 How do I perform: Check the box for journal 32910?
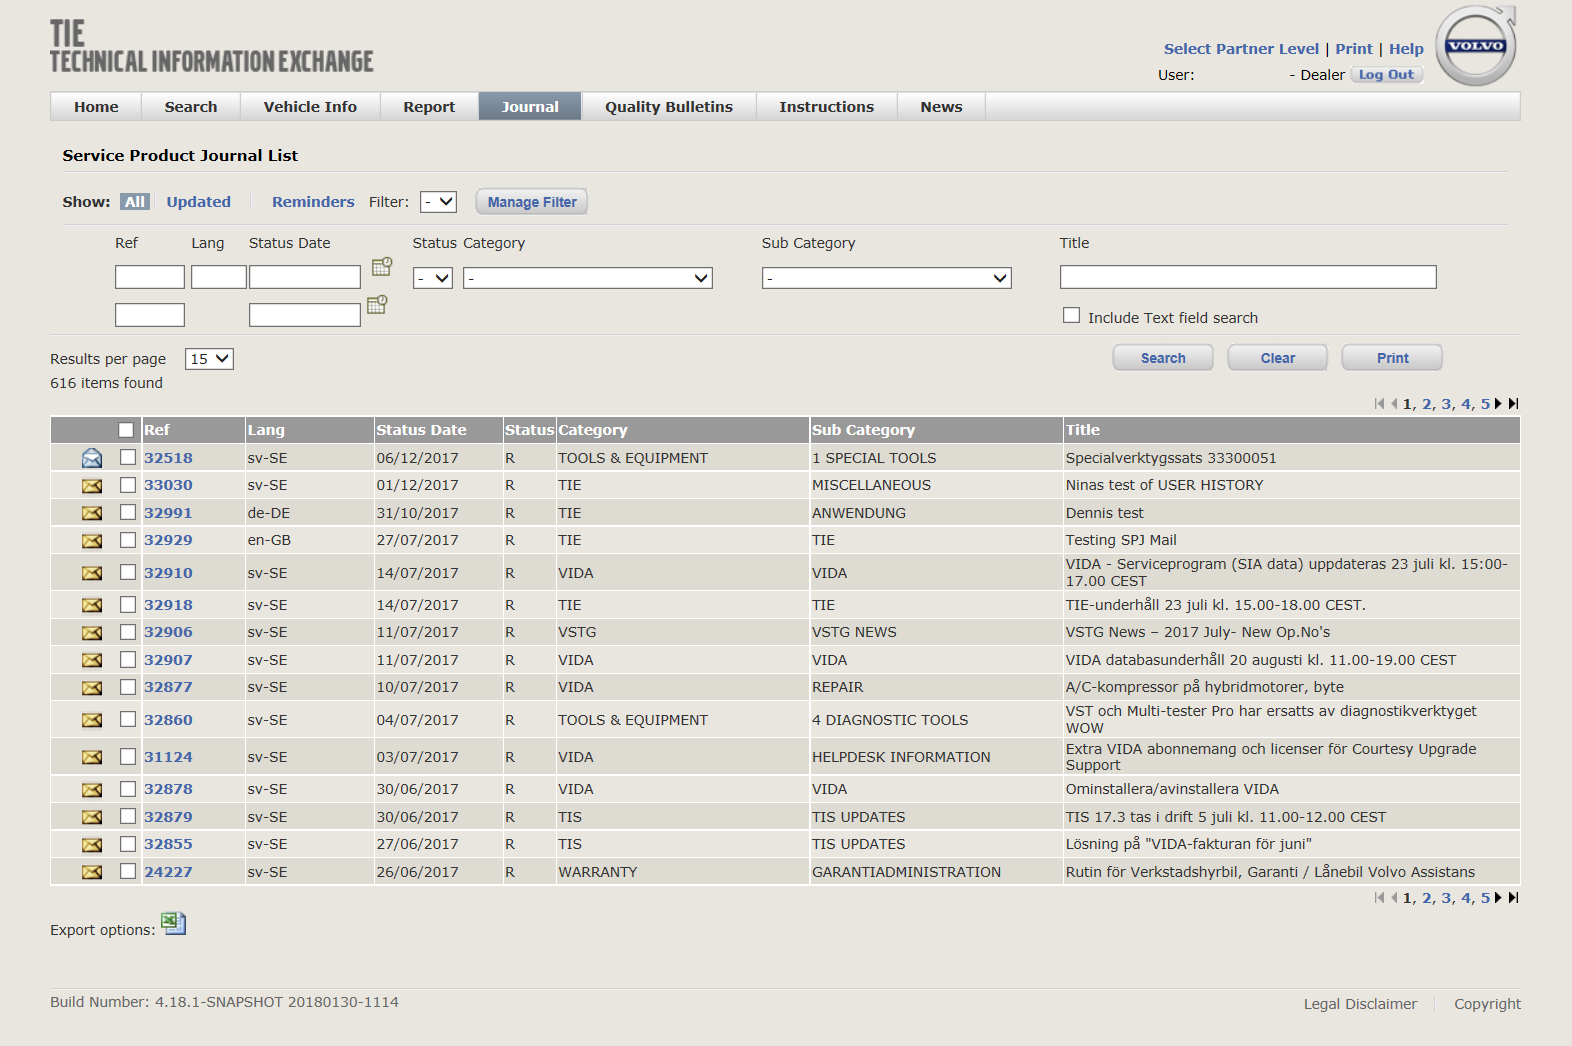128,572
